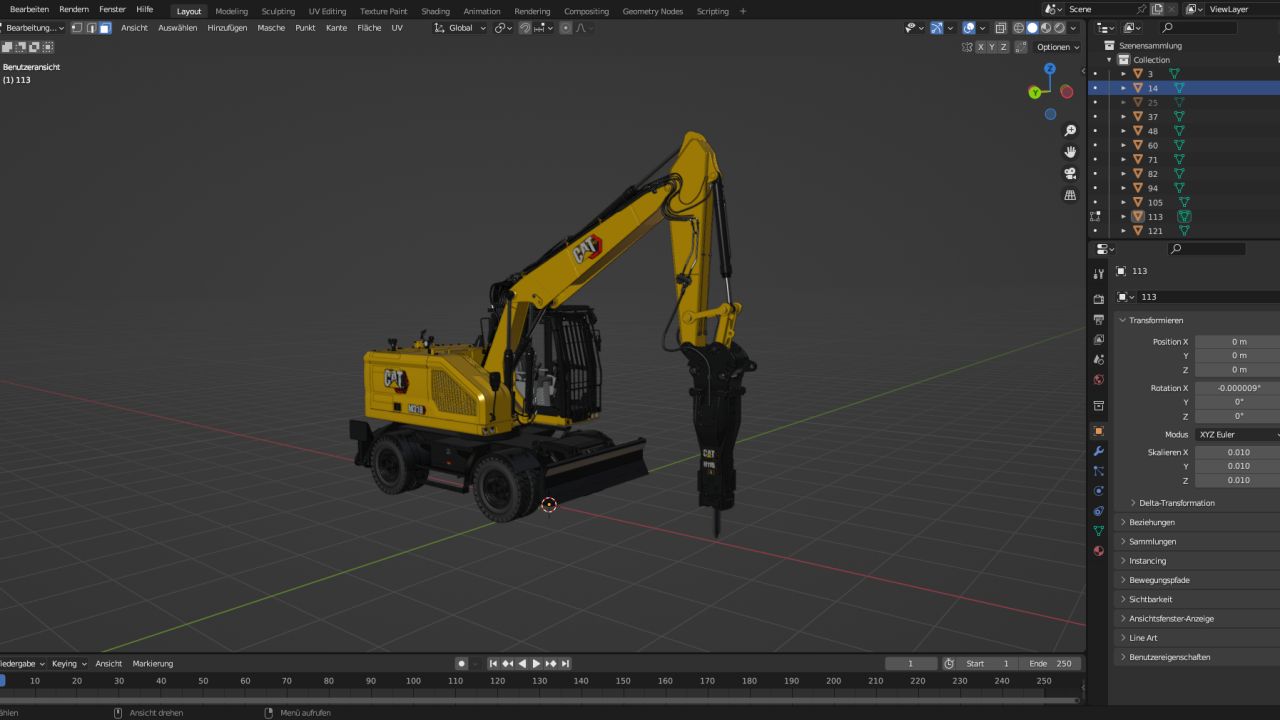The width and height of the screenshot is (1280, 720).
Task: Select wireframe shading mode
Action: pos(1019,28)
